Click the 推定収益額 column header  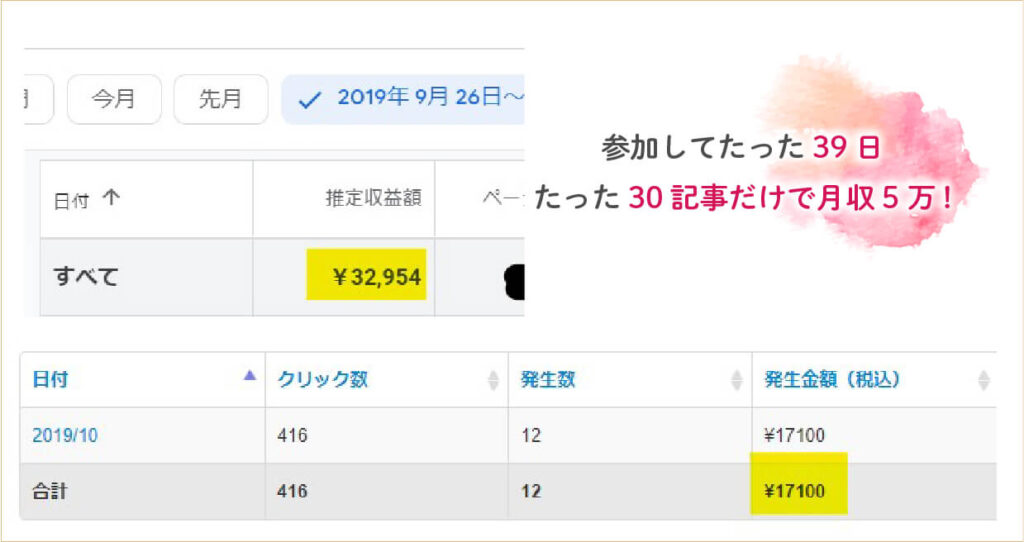point(375,199)
